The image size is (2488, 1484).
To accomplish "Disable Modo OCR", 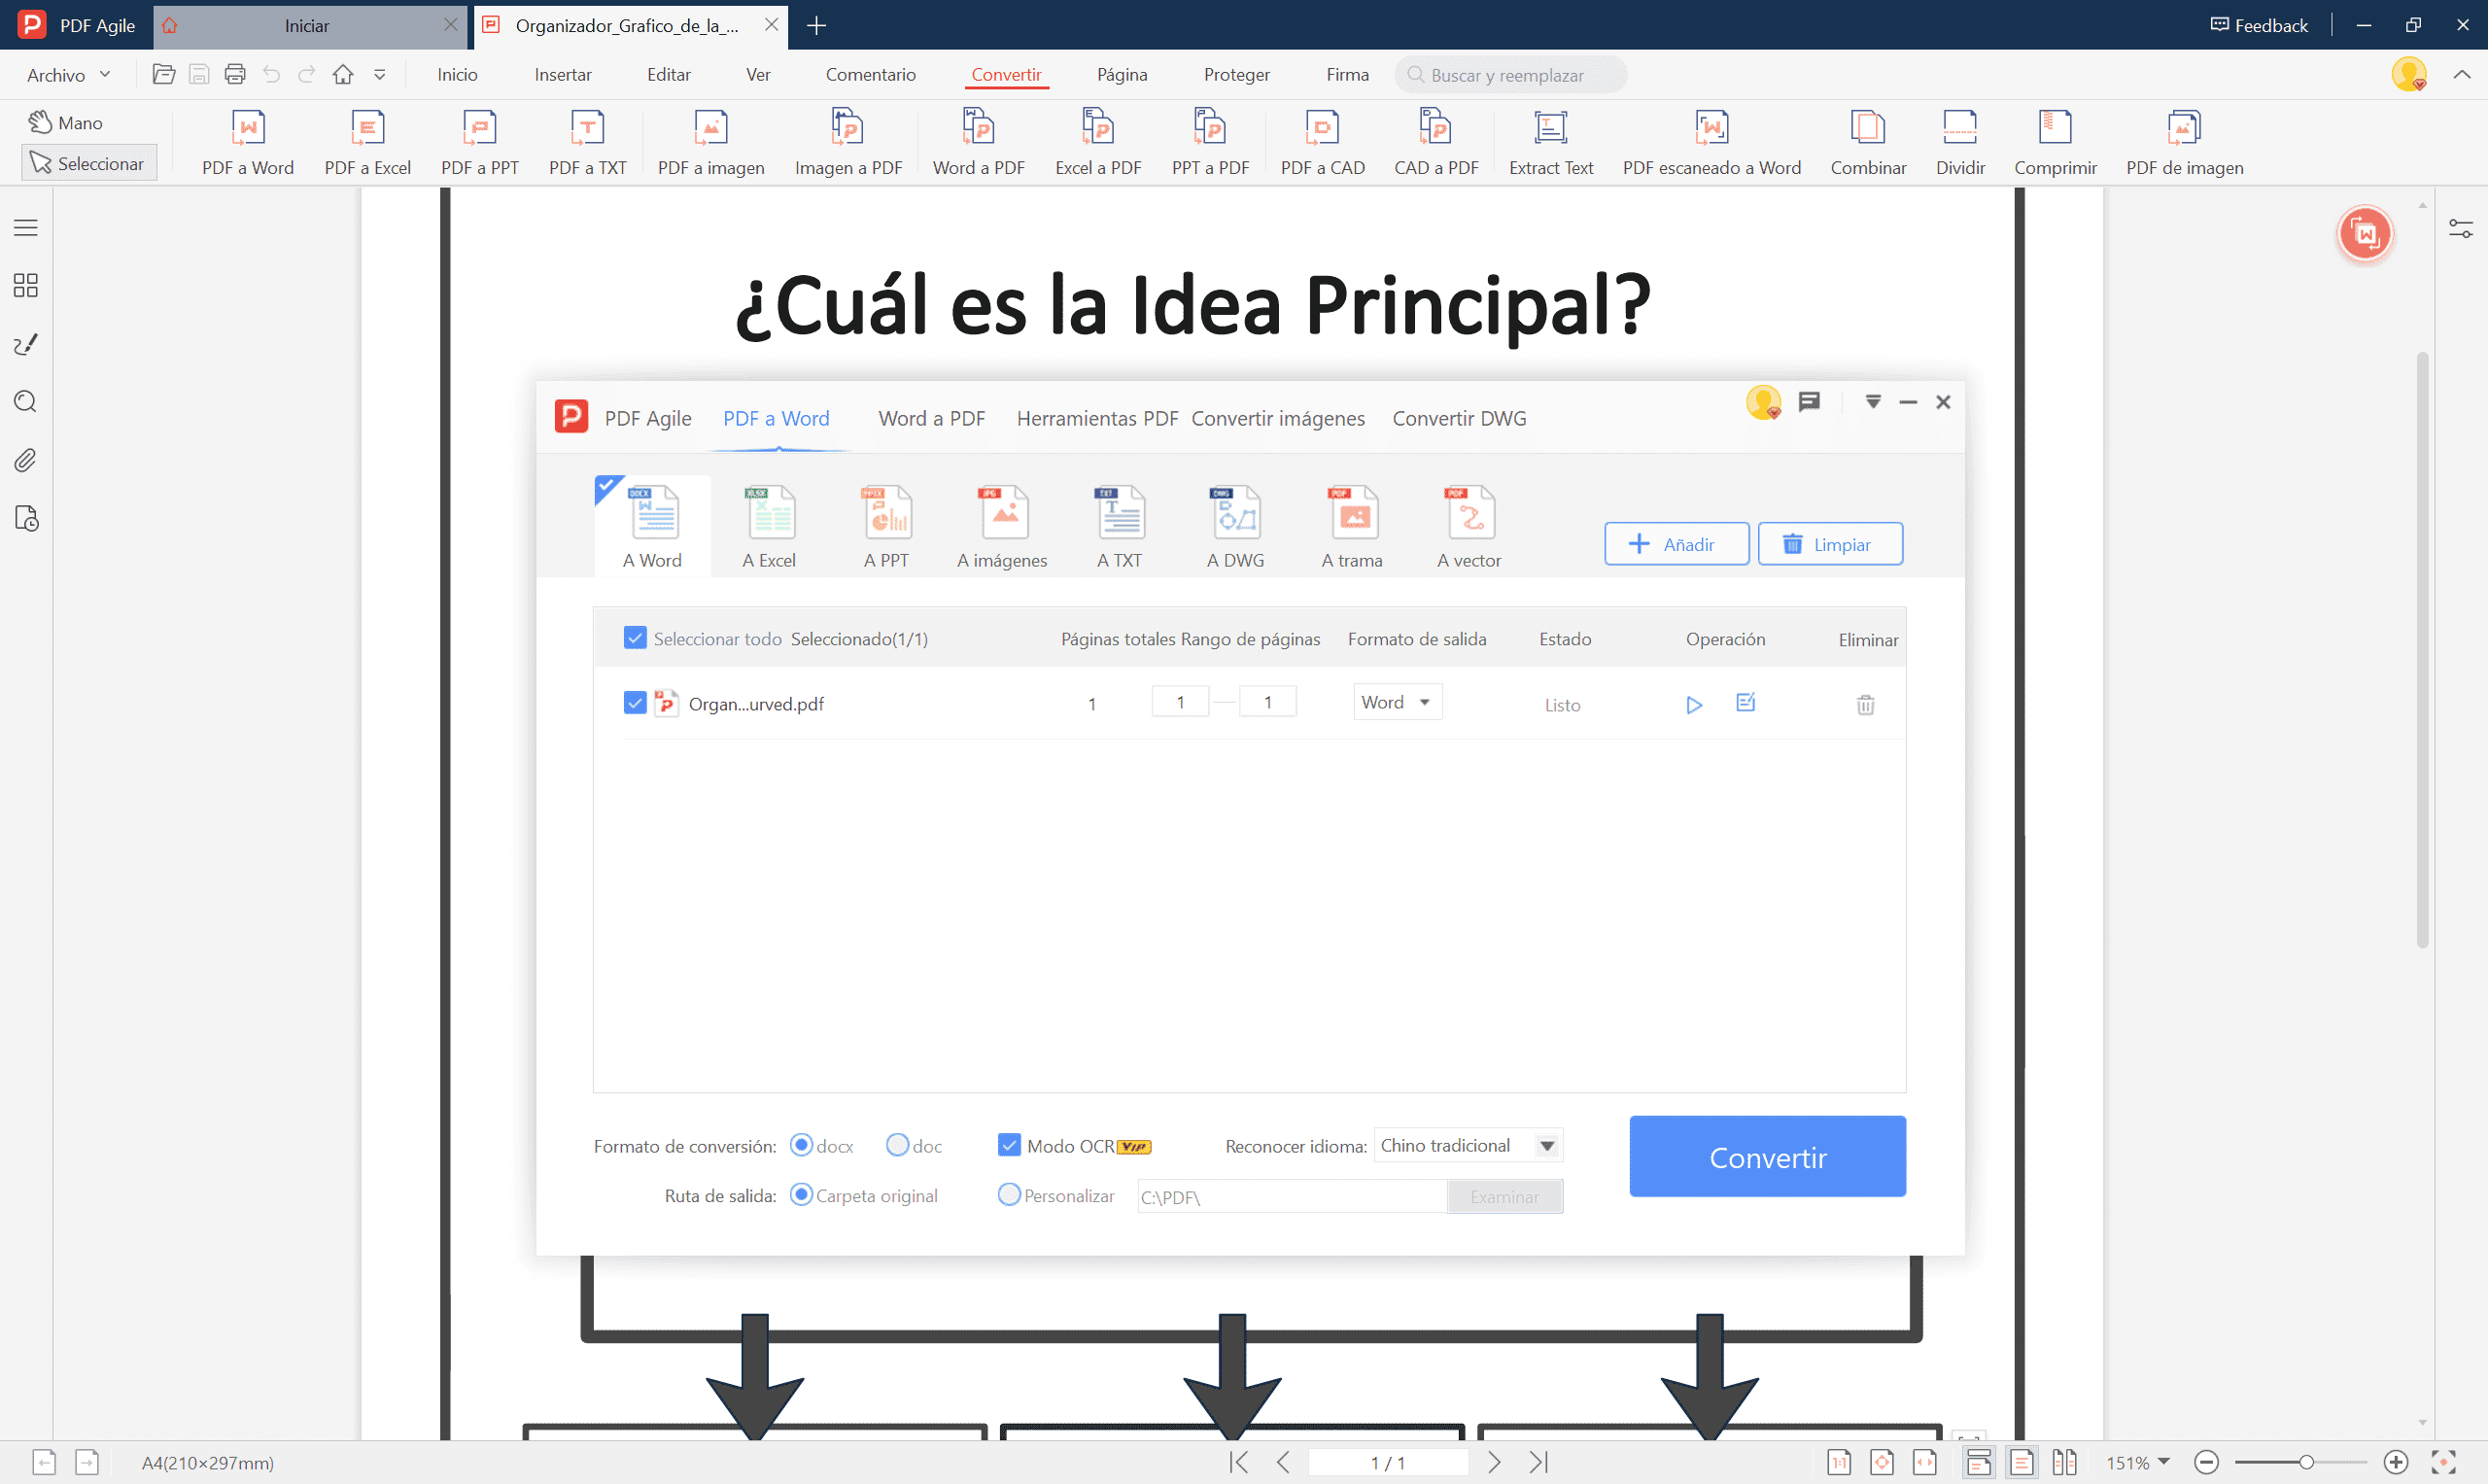I will (x=1009, y=1145).
